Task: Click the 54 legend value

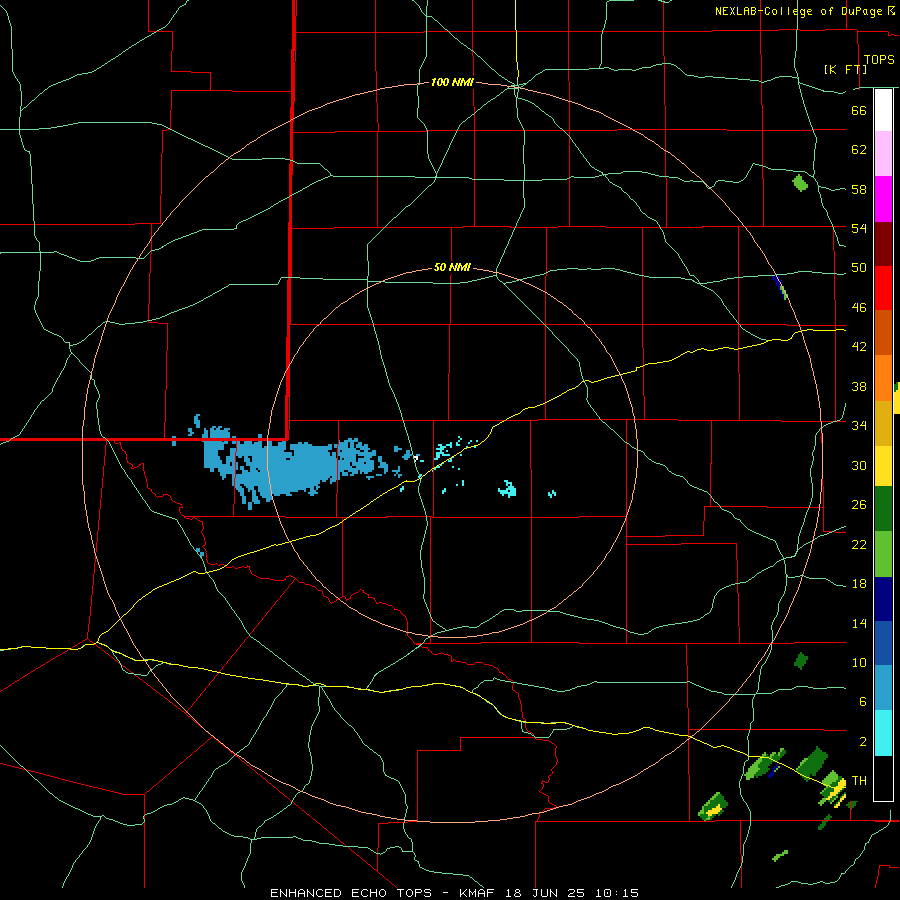Action: 859,228
